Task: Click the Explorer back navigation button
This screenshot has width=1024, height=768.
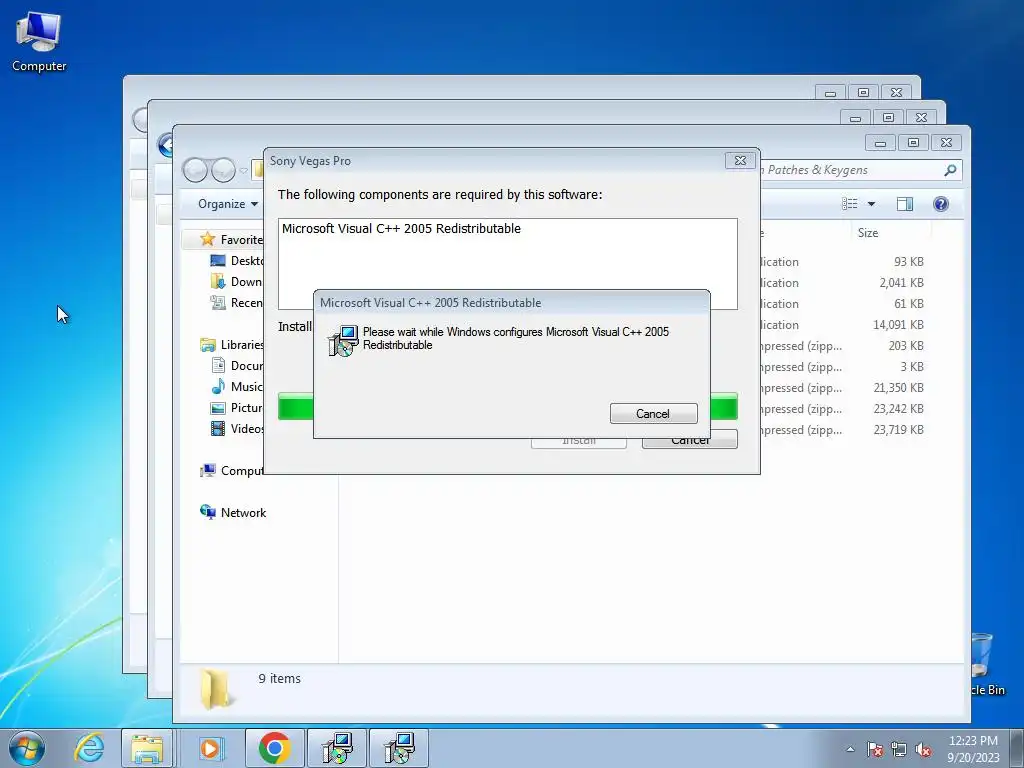Action: click(195, 170)
